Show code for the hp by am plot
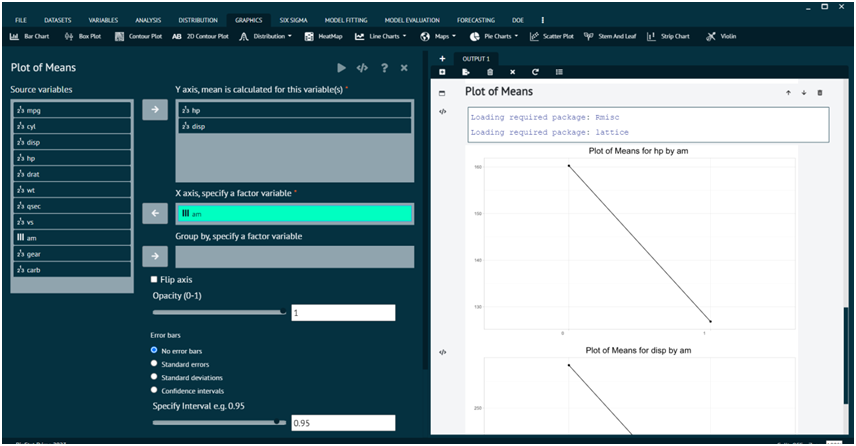Screen dimensions: 856x446 click(443, 111)
